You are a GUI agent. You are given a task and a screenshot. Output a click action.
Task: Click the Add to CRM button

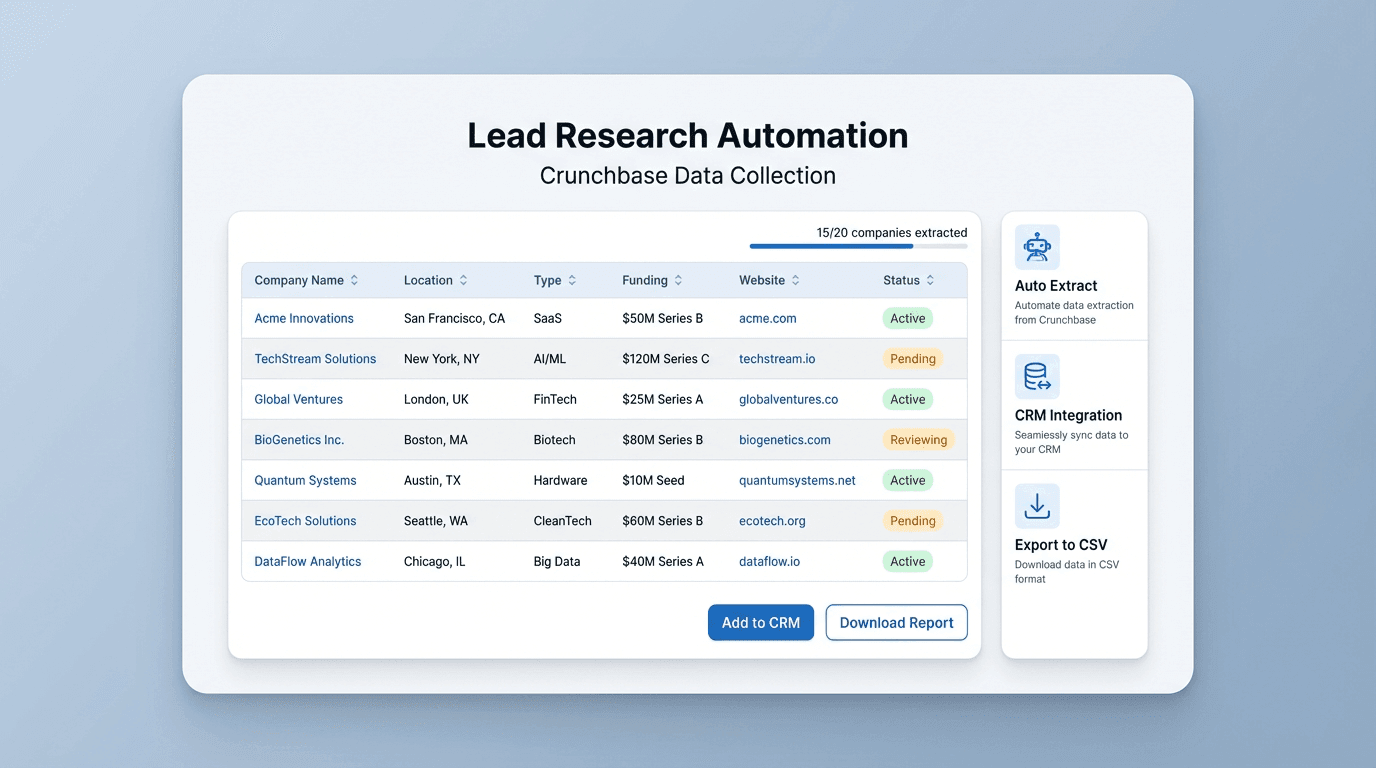point(760,622)
